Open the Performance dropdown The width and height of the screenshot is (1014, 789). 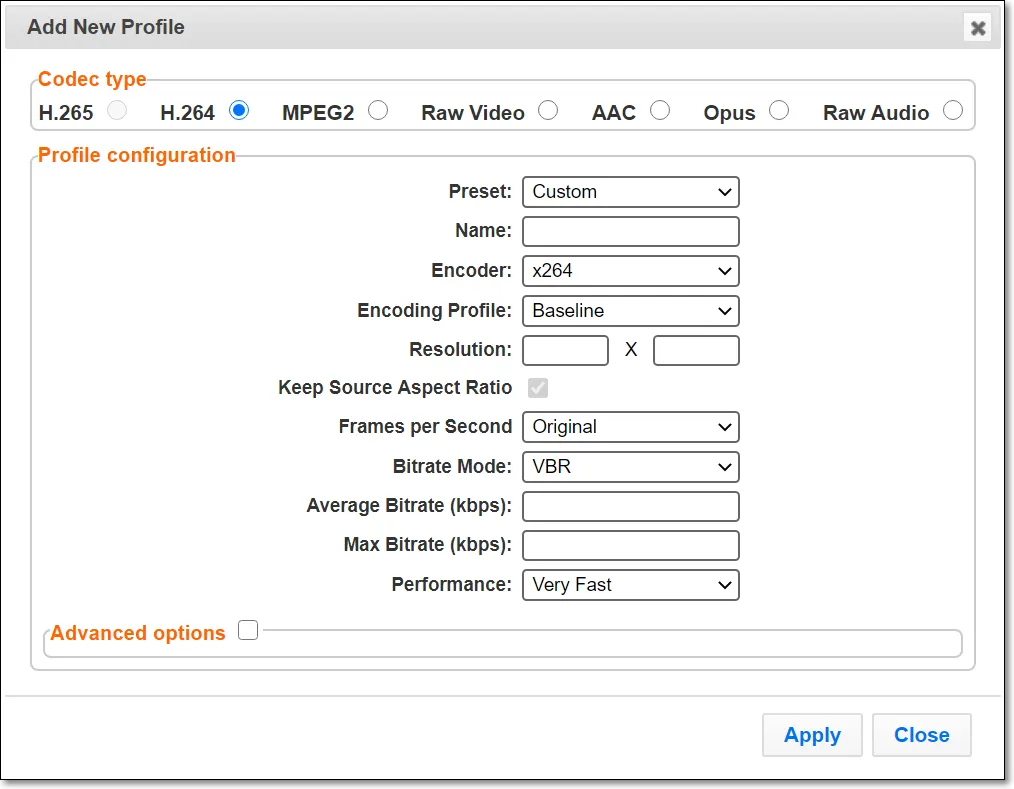pyautogui.click(x=630, y=585)
